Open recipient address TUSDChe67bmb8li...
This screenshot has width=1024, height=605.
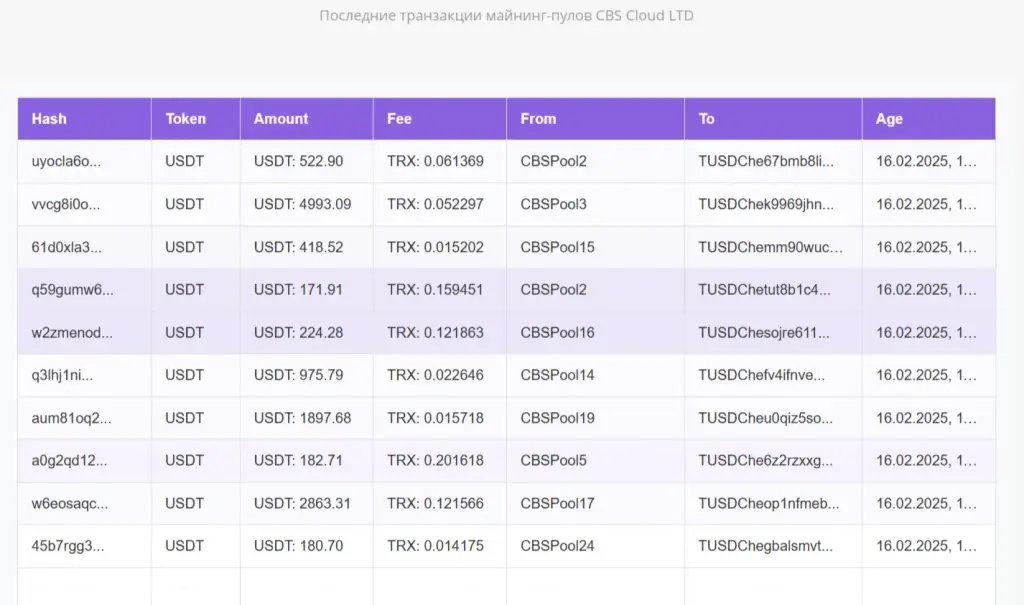click(x=766, y=161)
